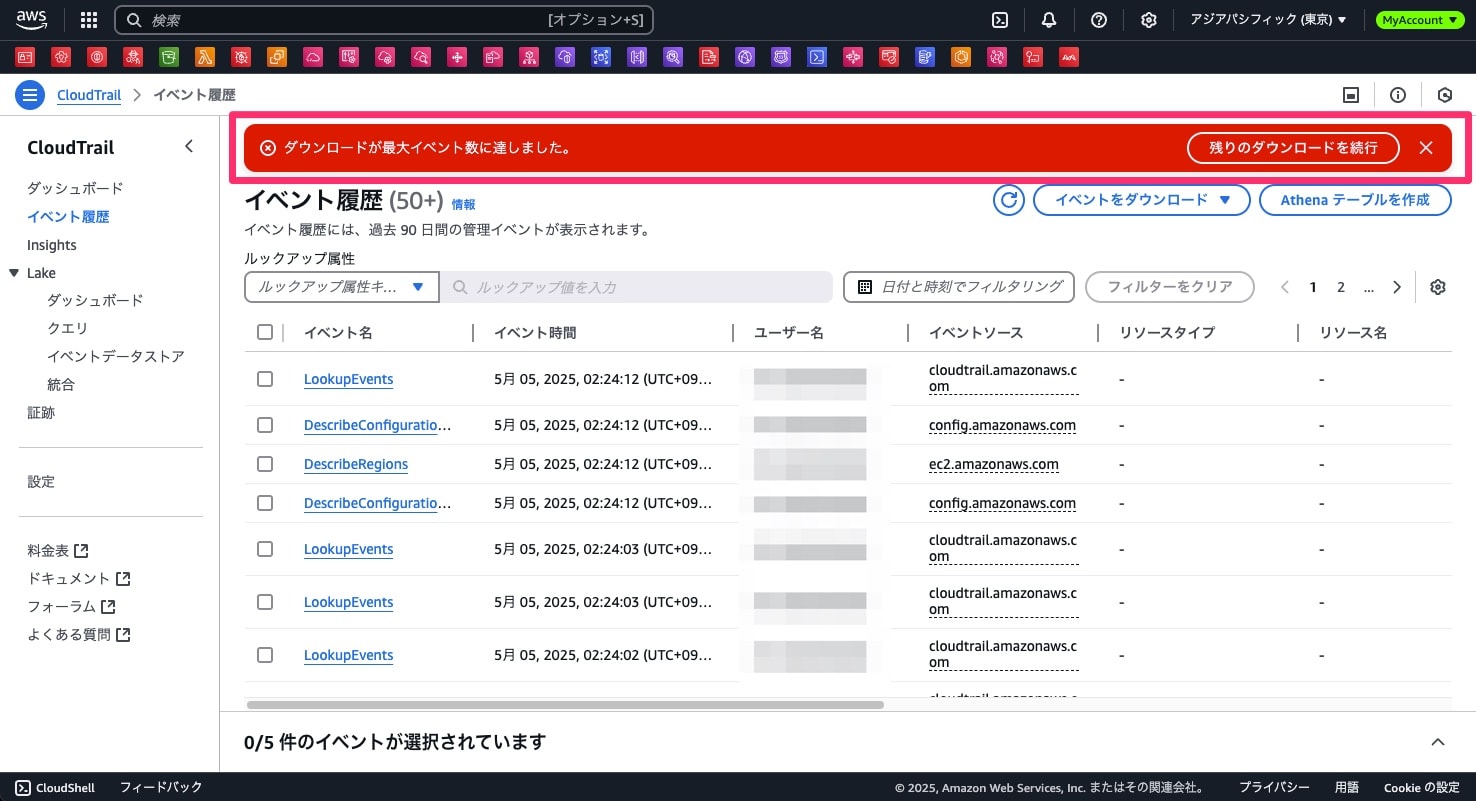Image resolution: width=1476 pixels, height=801 pixels.
Task: Open the blue CloudShell shortcut in favorites bar
Action: tap(817, 57)
